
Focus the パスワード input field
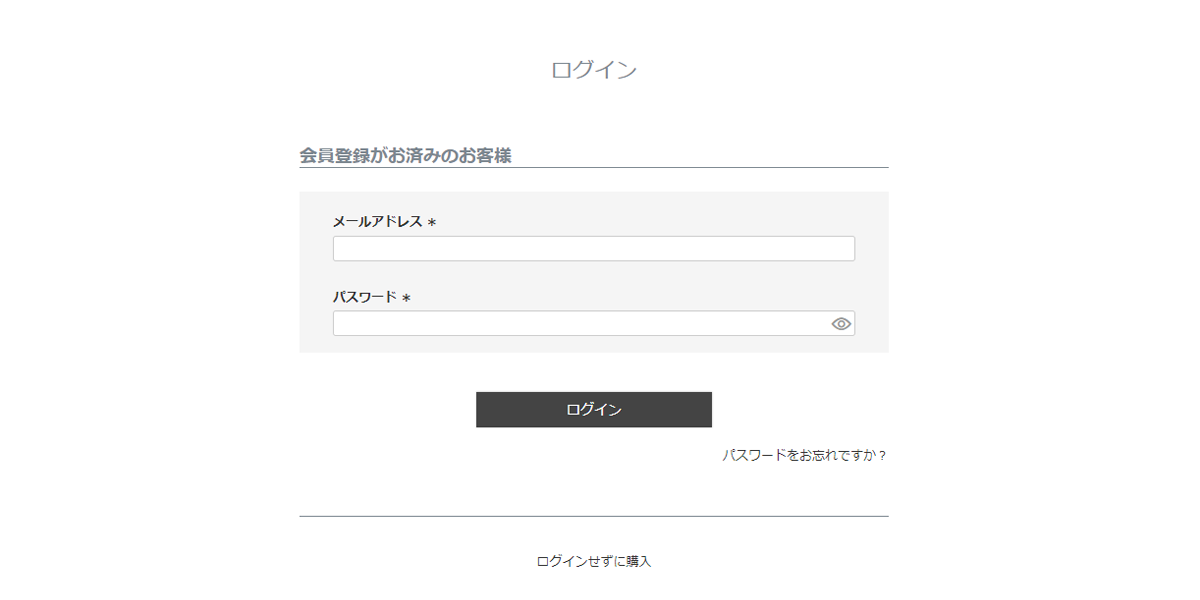594,324
